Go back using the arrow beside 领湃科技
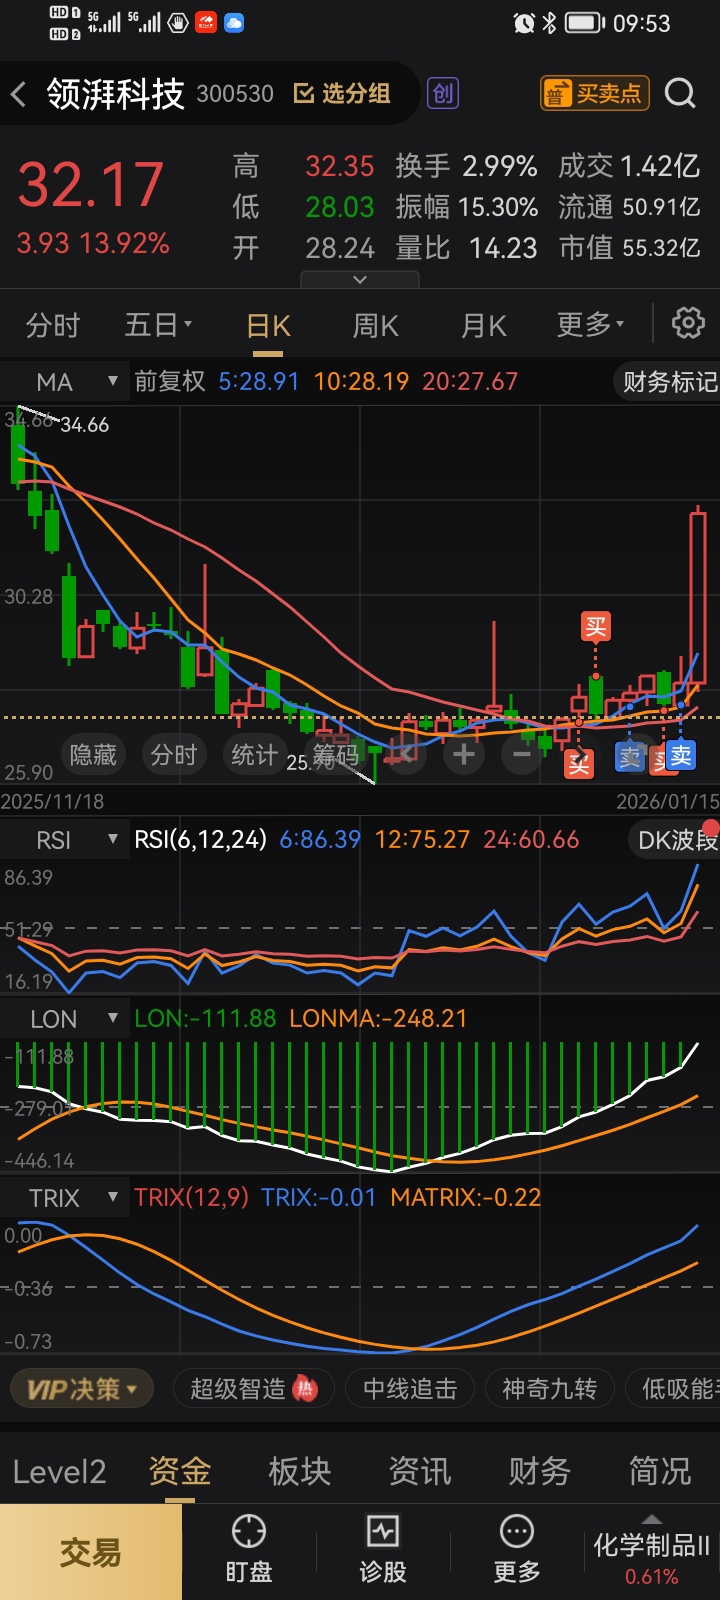This screenshot has width=720, height=1600. click(x=18, y=95)
